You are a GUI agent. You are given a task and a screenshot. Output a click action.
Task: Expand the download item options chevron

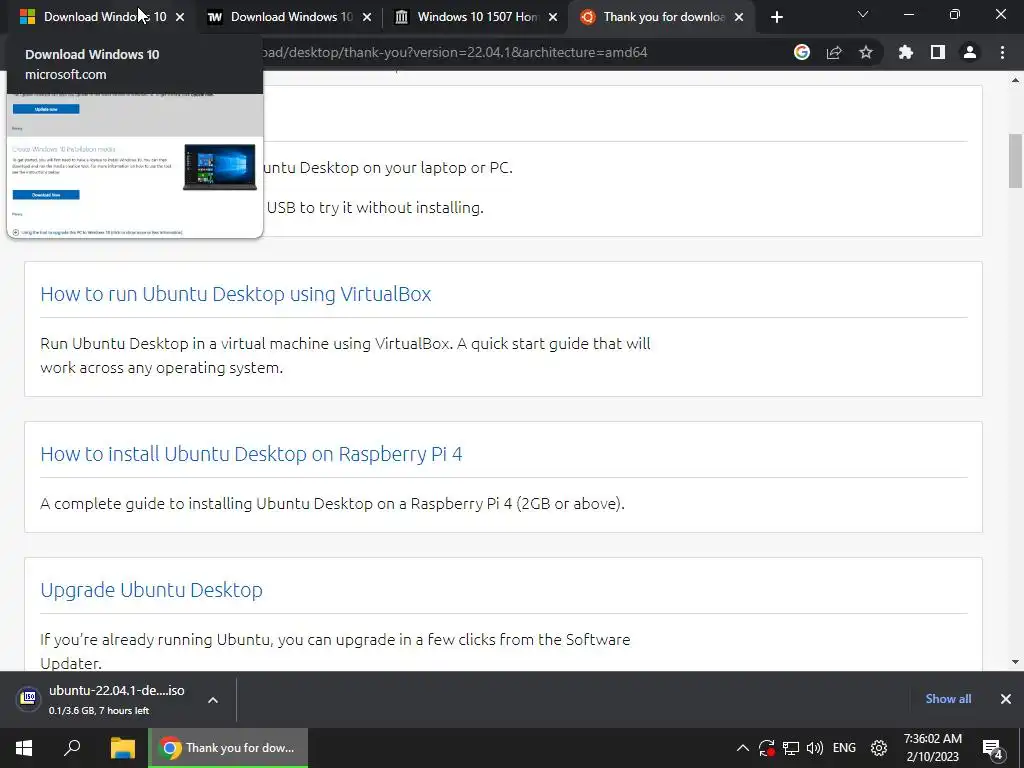pos(213,700)
